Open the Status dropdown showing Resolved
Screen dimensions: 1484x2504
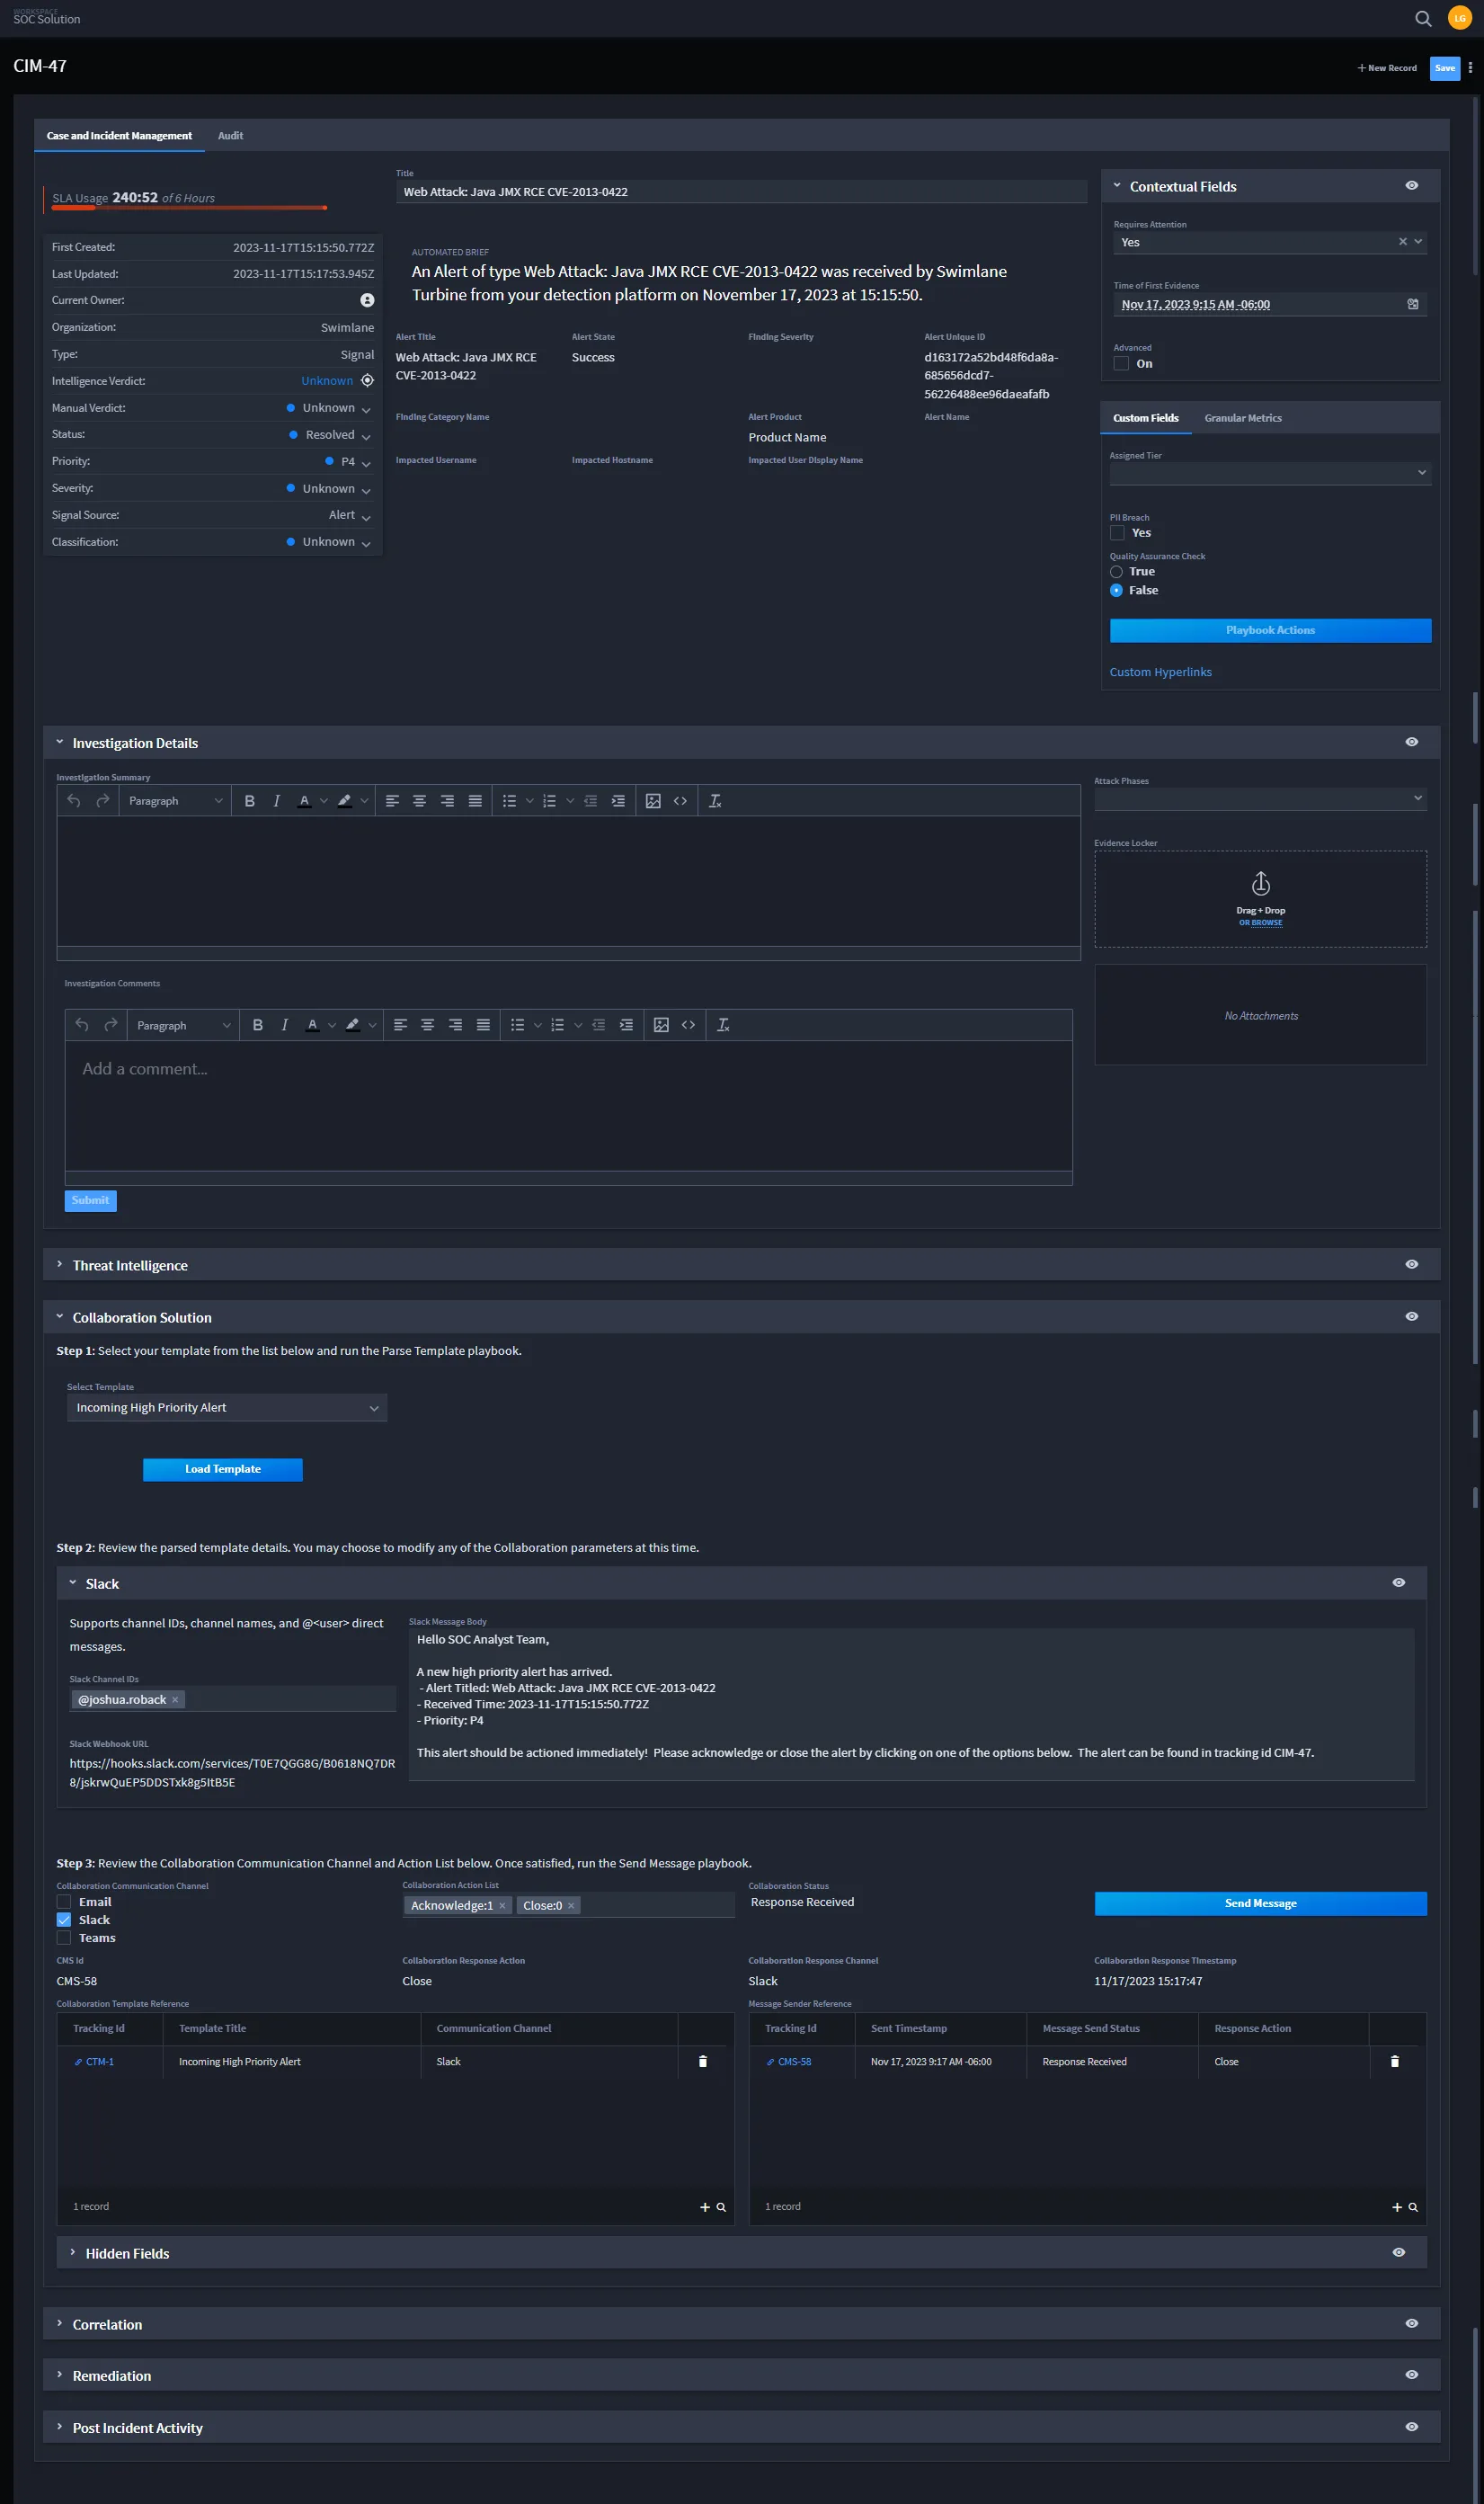[329, 435]
